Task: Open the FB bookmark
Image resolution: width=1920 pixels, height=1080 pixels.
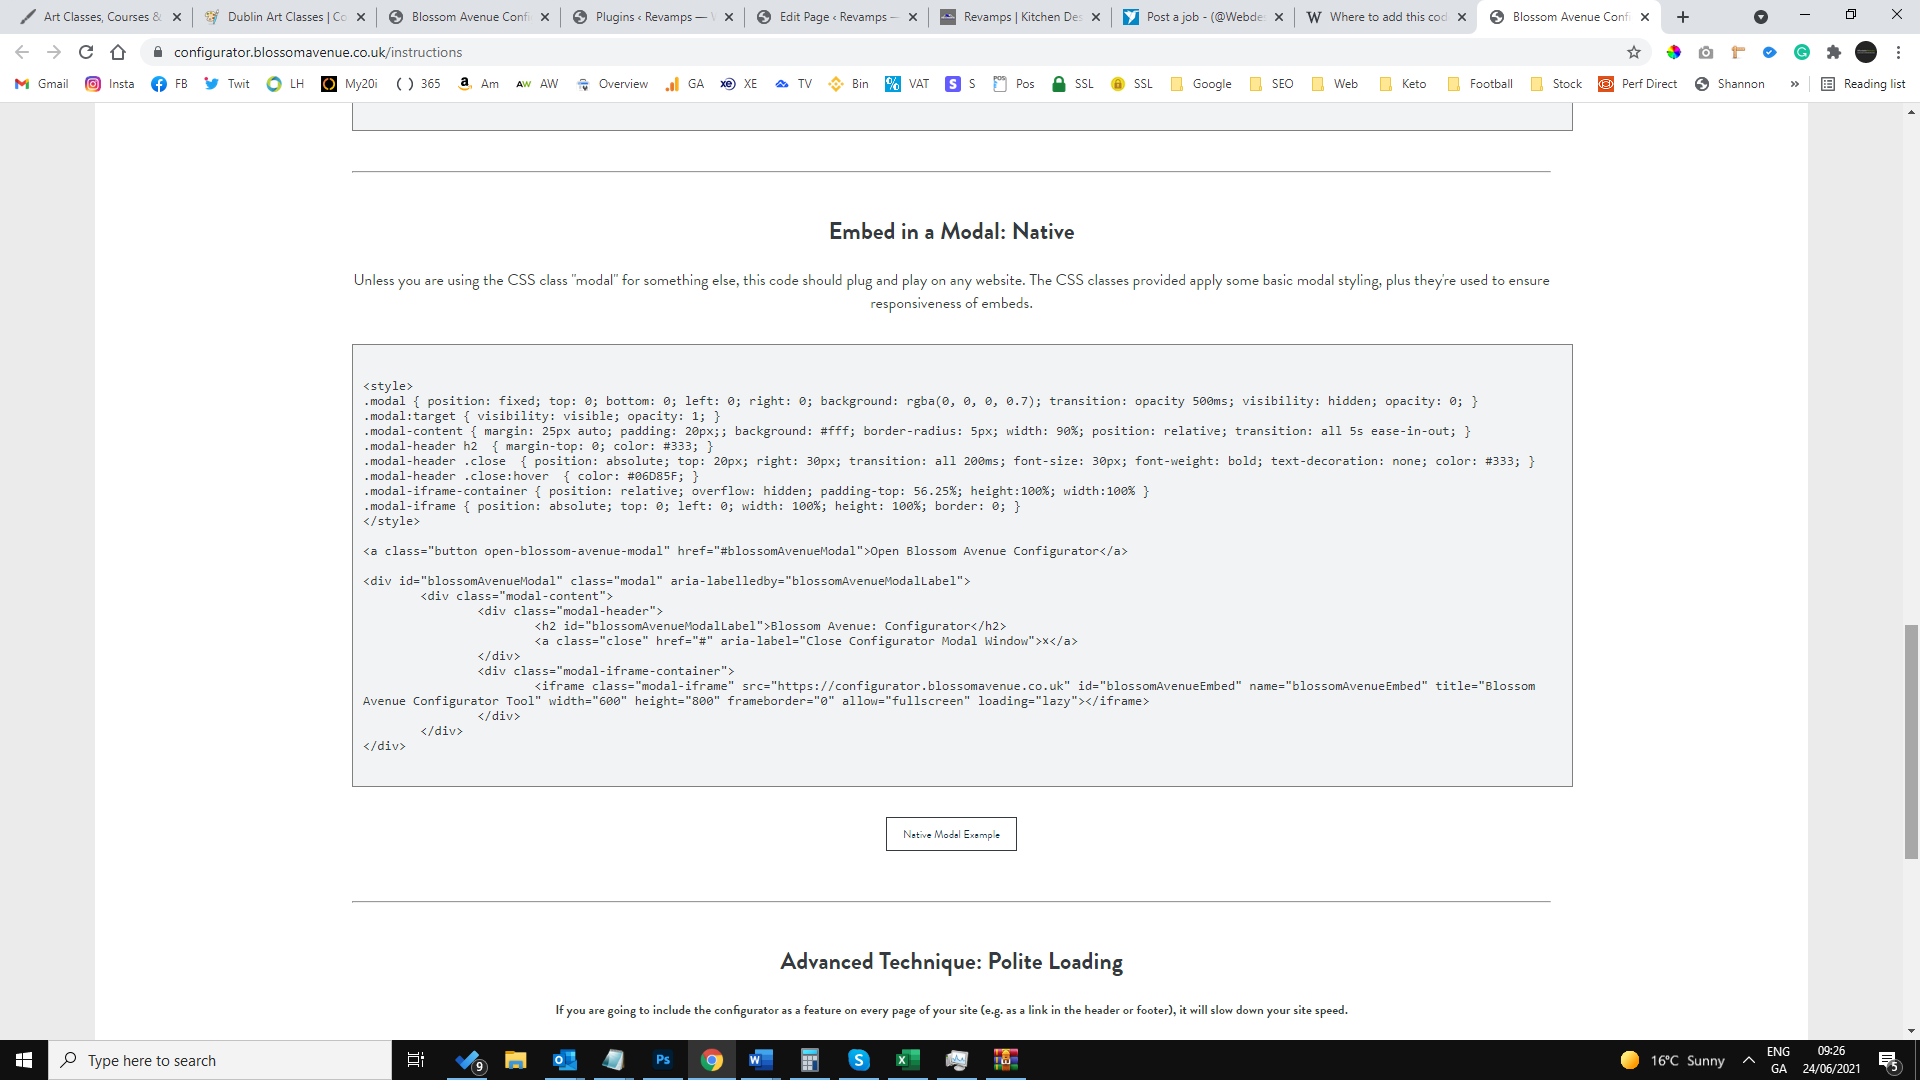Action: coord(169,84)
